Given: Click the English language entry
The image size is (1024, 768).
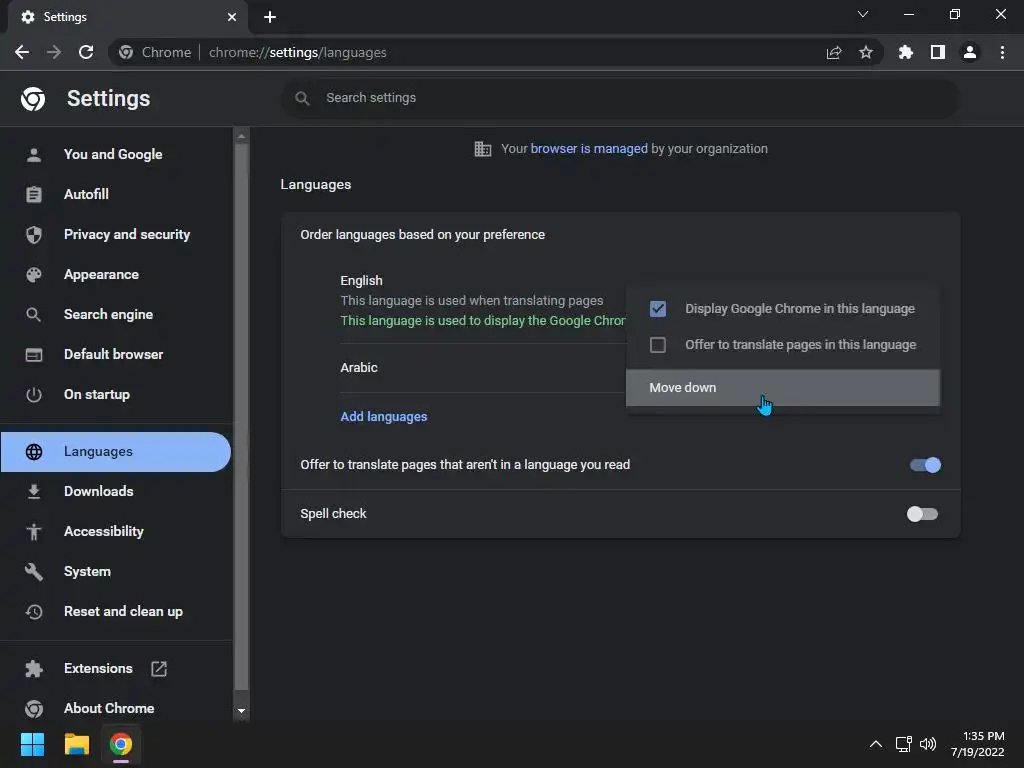Looking at the screenshot, I should pos(361,280).
